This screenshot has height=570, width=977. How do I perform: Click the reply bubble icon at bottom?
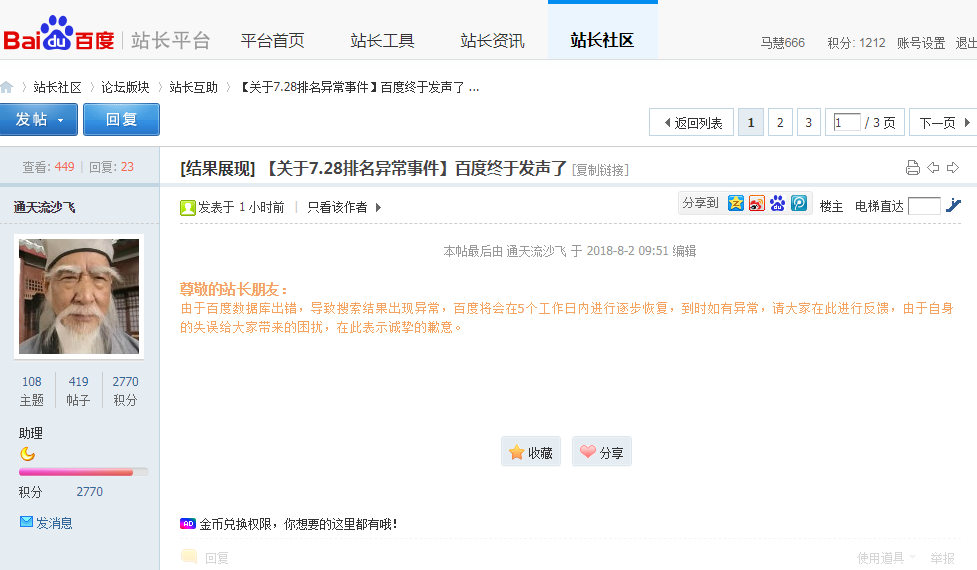tap(189, 556)
